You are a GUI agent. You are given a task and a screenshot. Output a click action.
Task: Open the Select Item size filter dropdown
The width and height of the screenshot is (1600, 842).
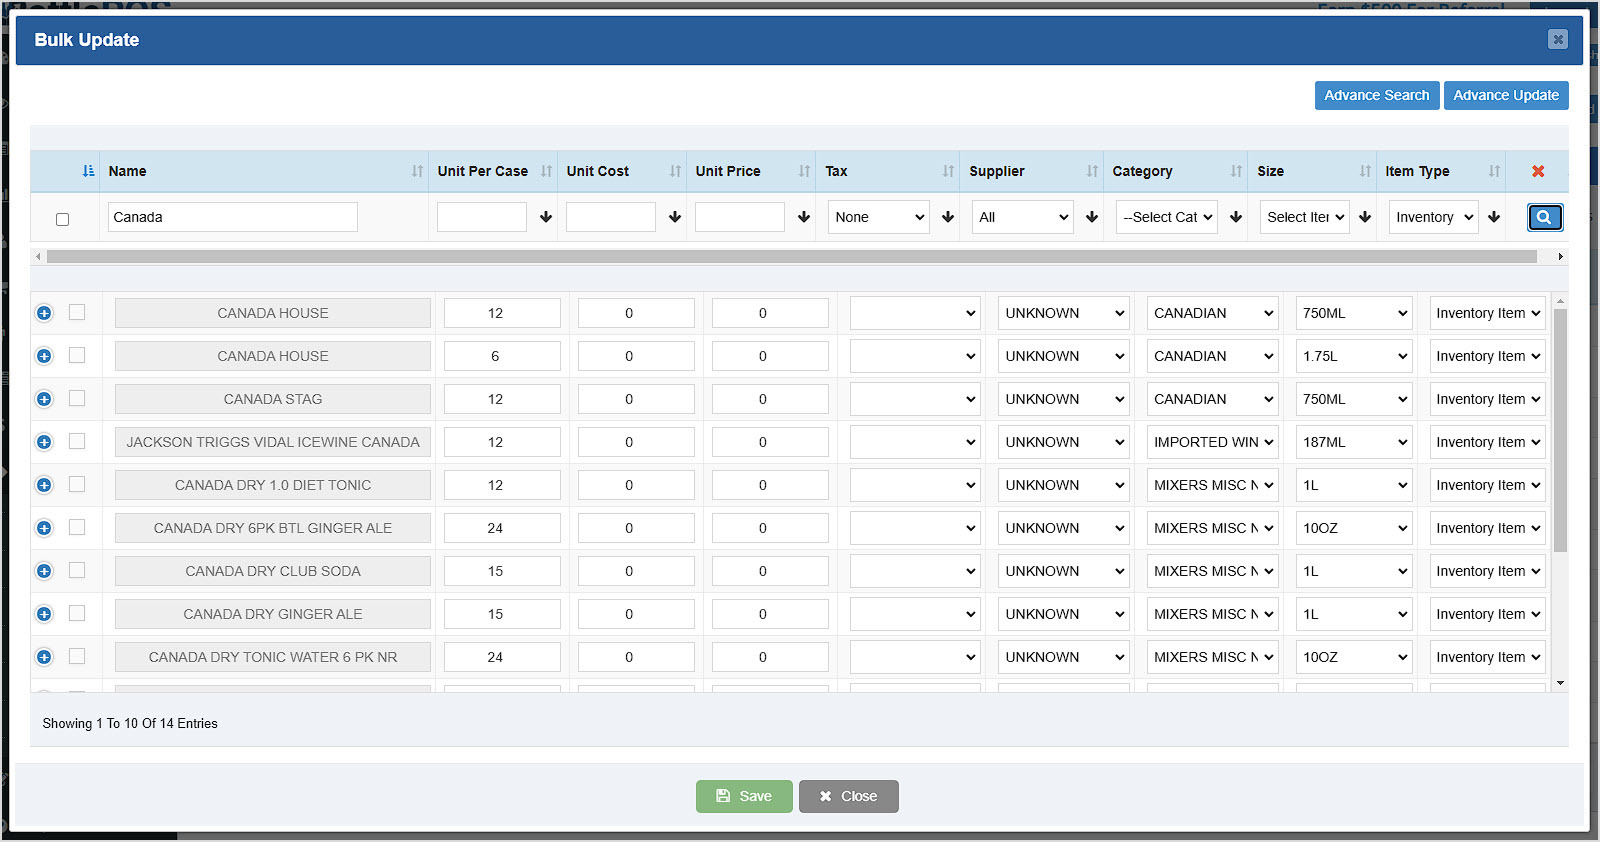[1305, 217]
